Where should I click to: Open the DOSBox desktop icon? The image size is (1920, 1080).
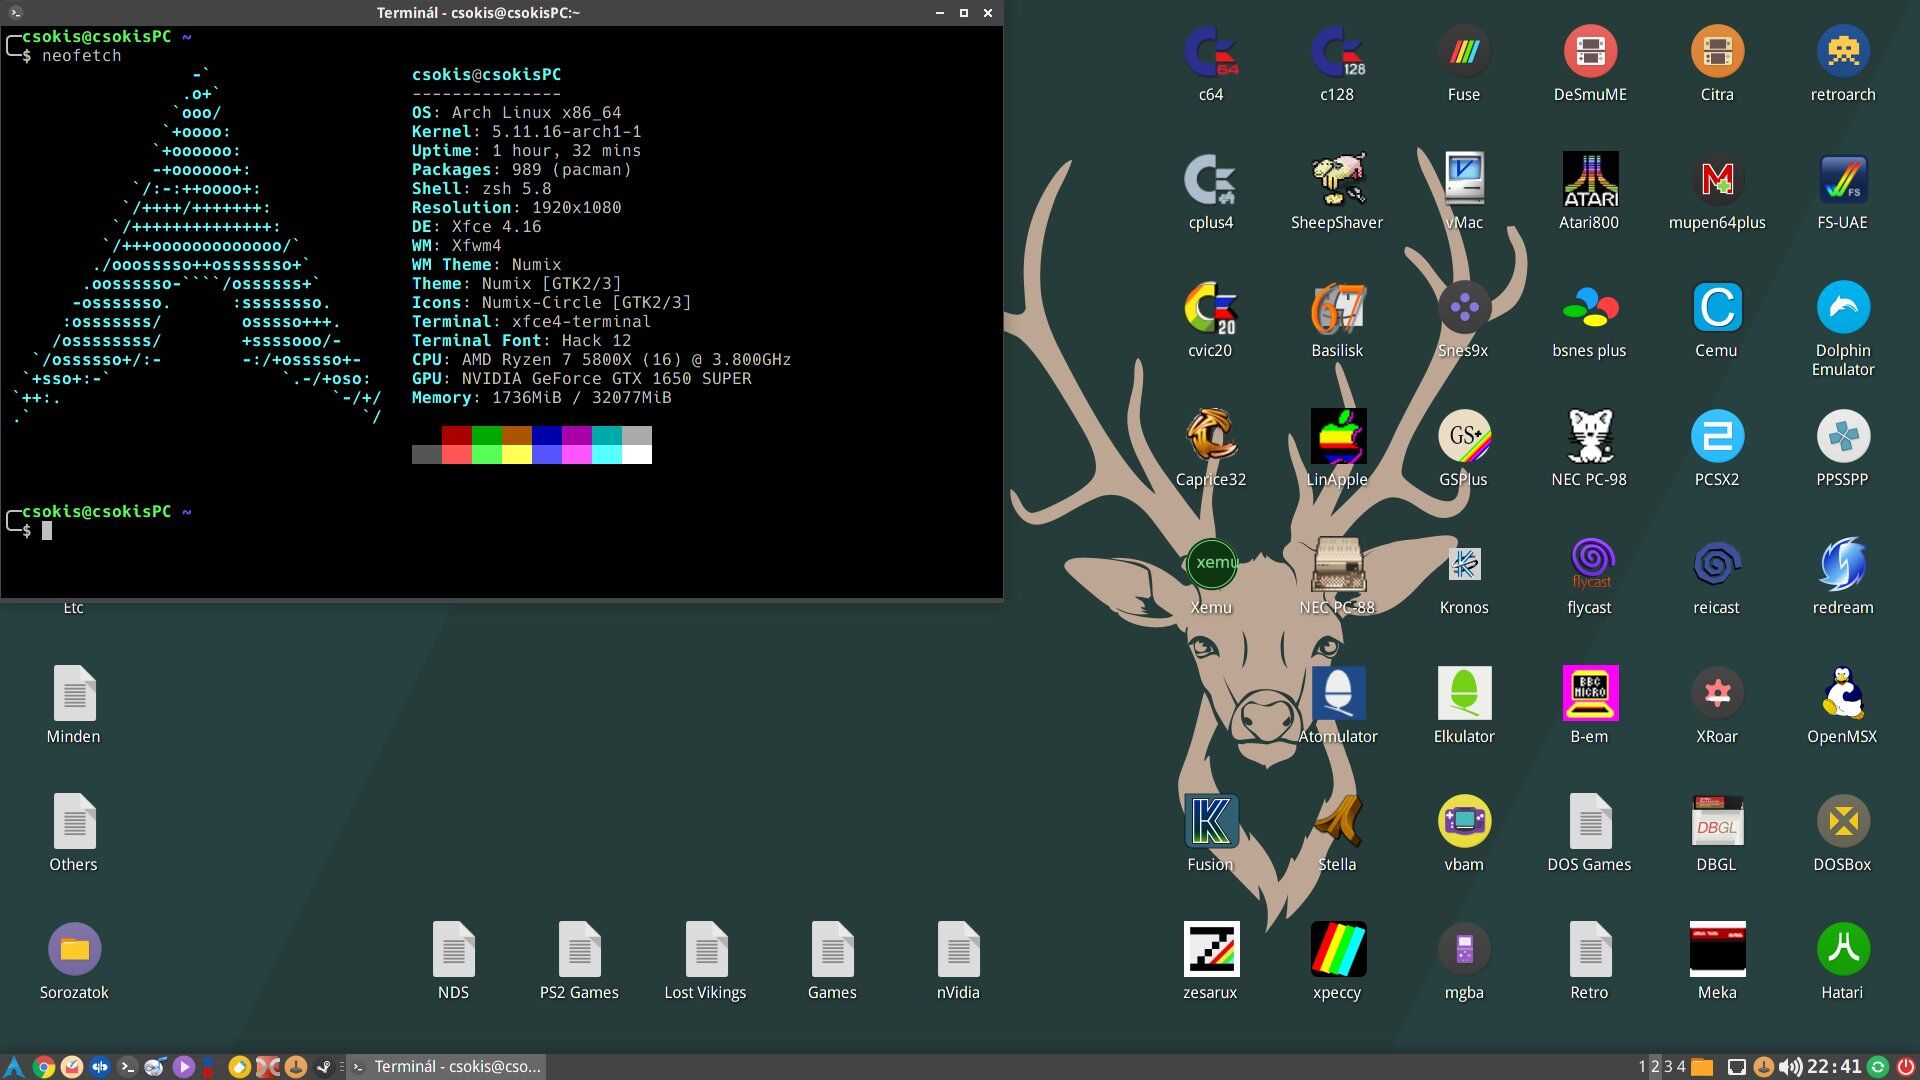pyautogui.click(x=1843, y=821)
